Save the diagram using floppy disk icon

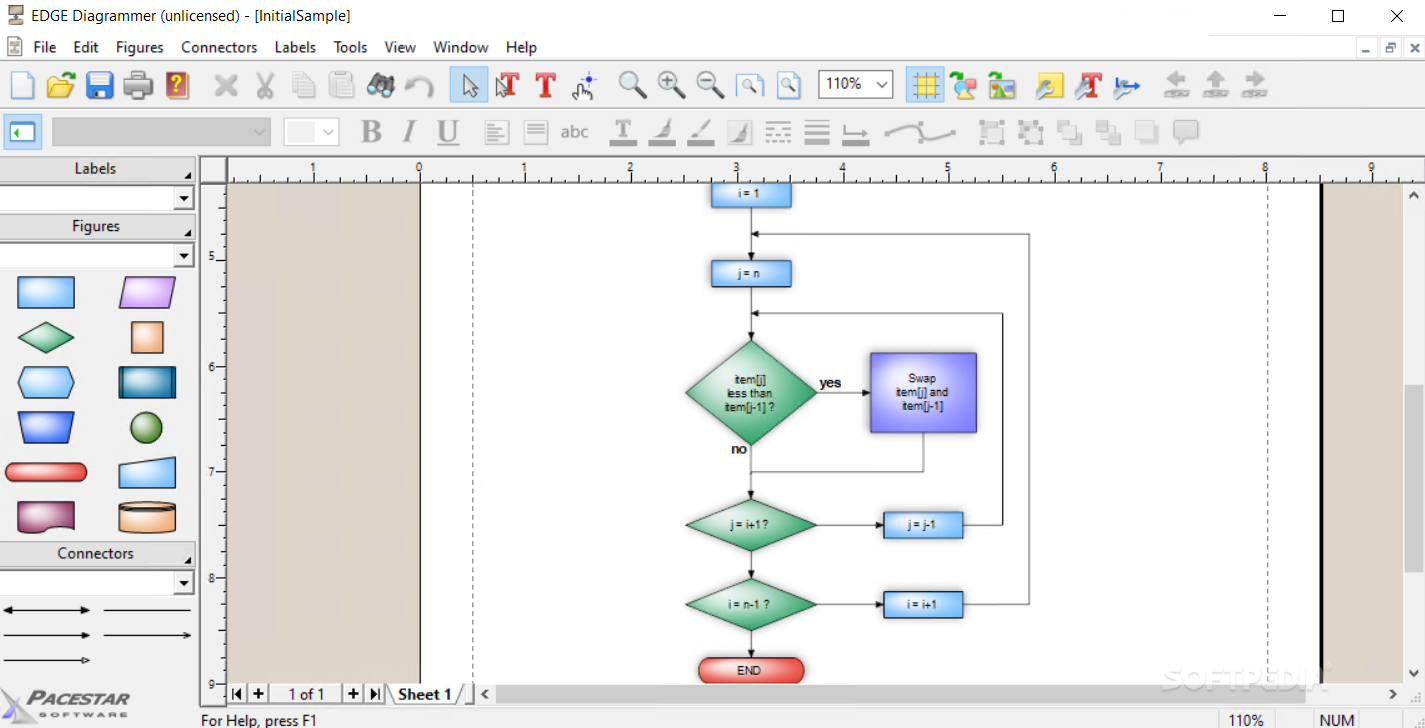pyautogui.click(x=99, y=85)
